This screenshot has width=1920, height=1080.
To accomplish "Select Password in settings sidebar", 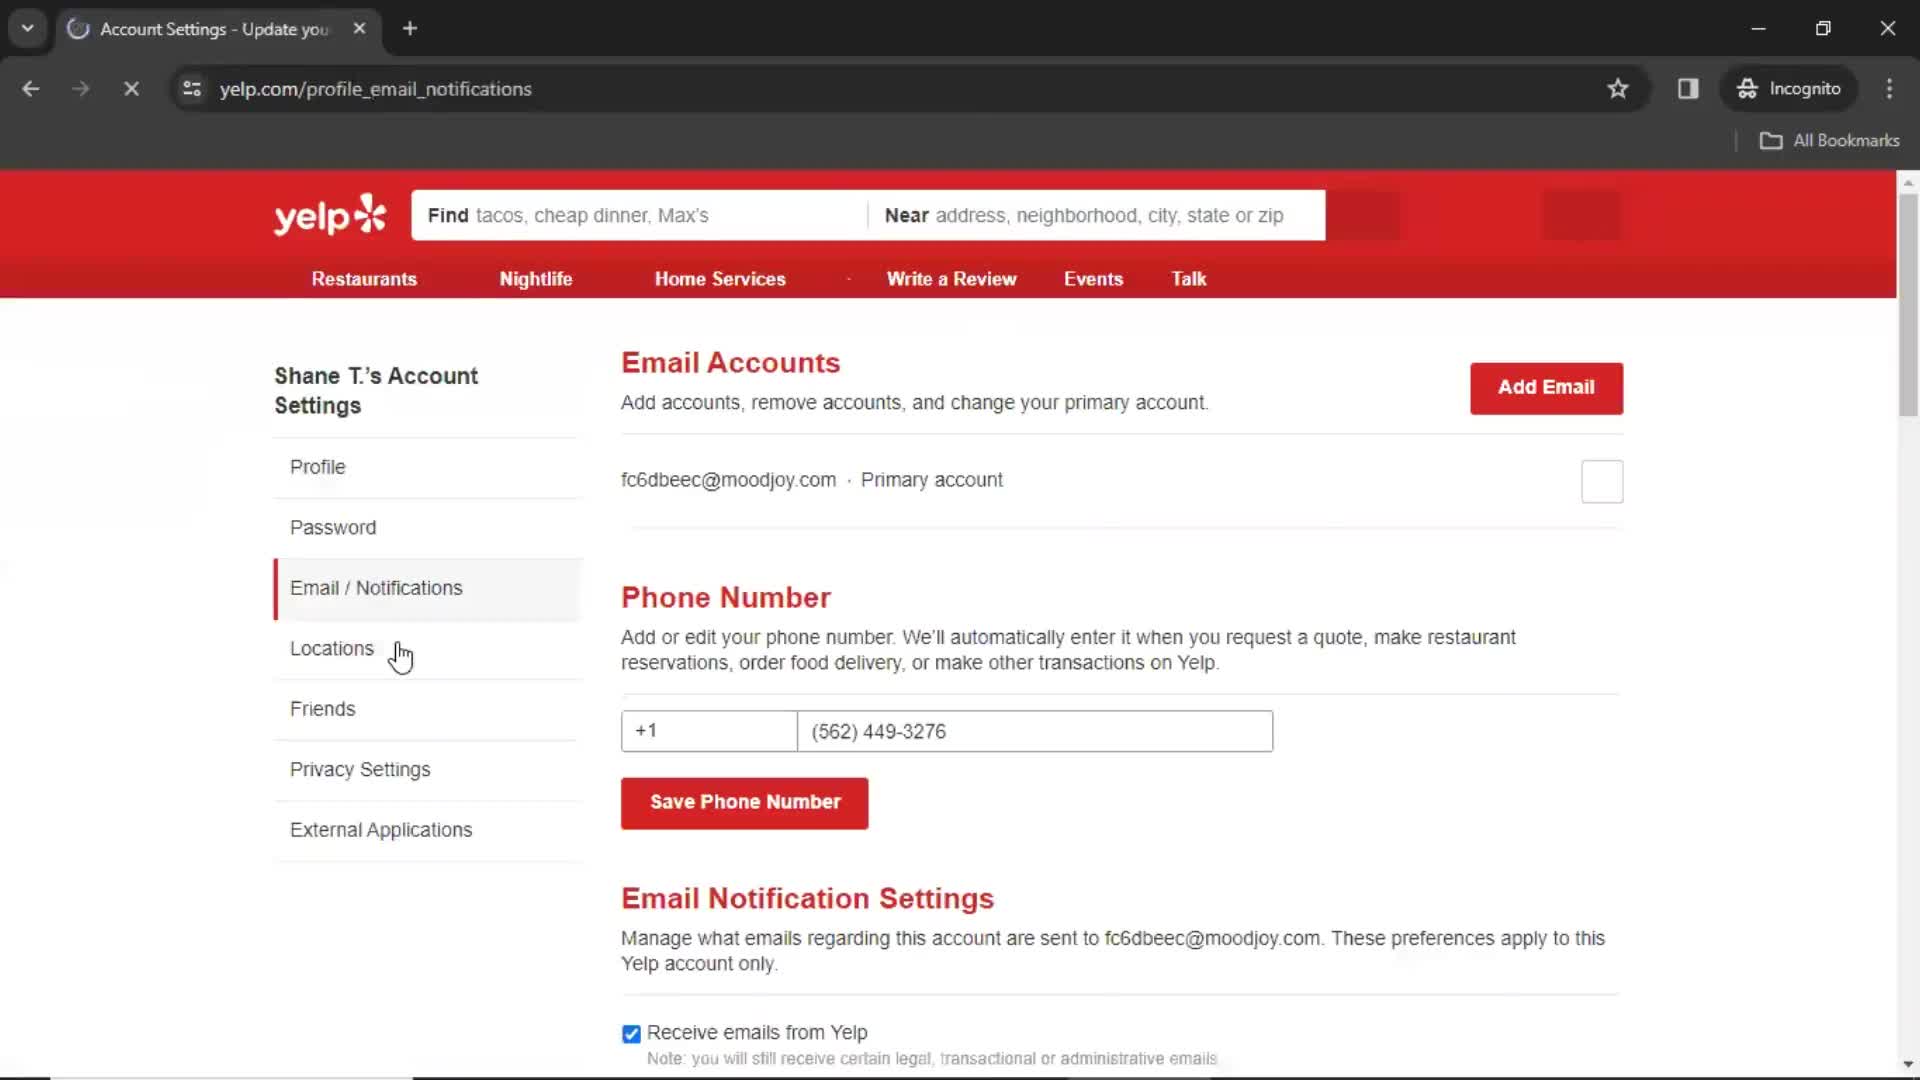I will point(427,528).
